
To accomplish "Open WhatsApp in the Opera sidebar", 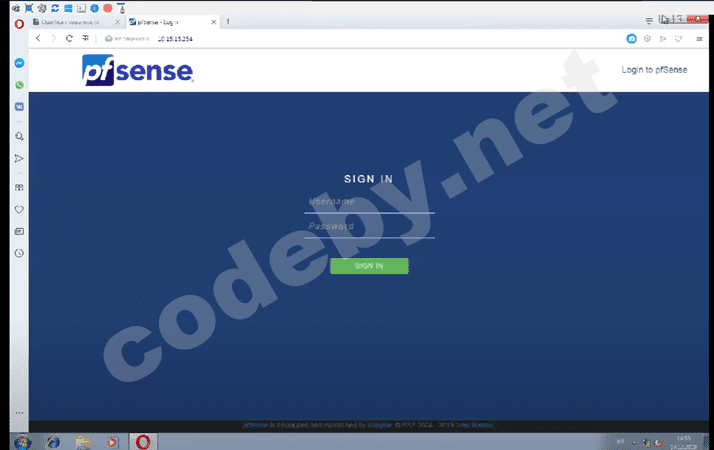I will pos(19,85).
